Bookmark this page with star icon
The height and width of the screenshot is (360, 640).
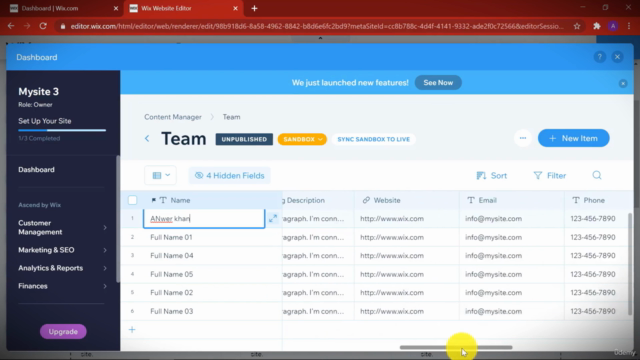tap(577, 26)
